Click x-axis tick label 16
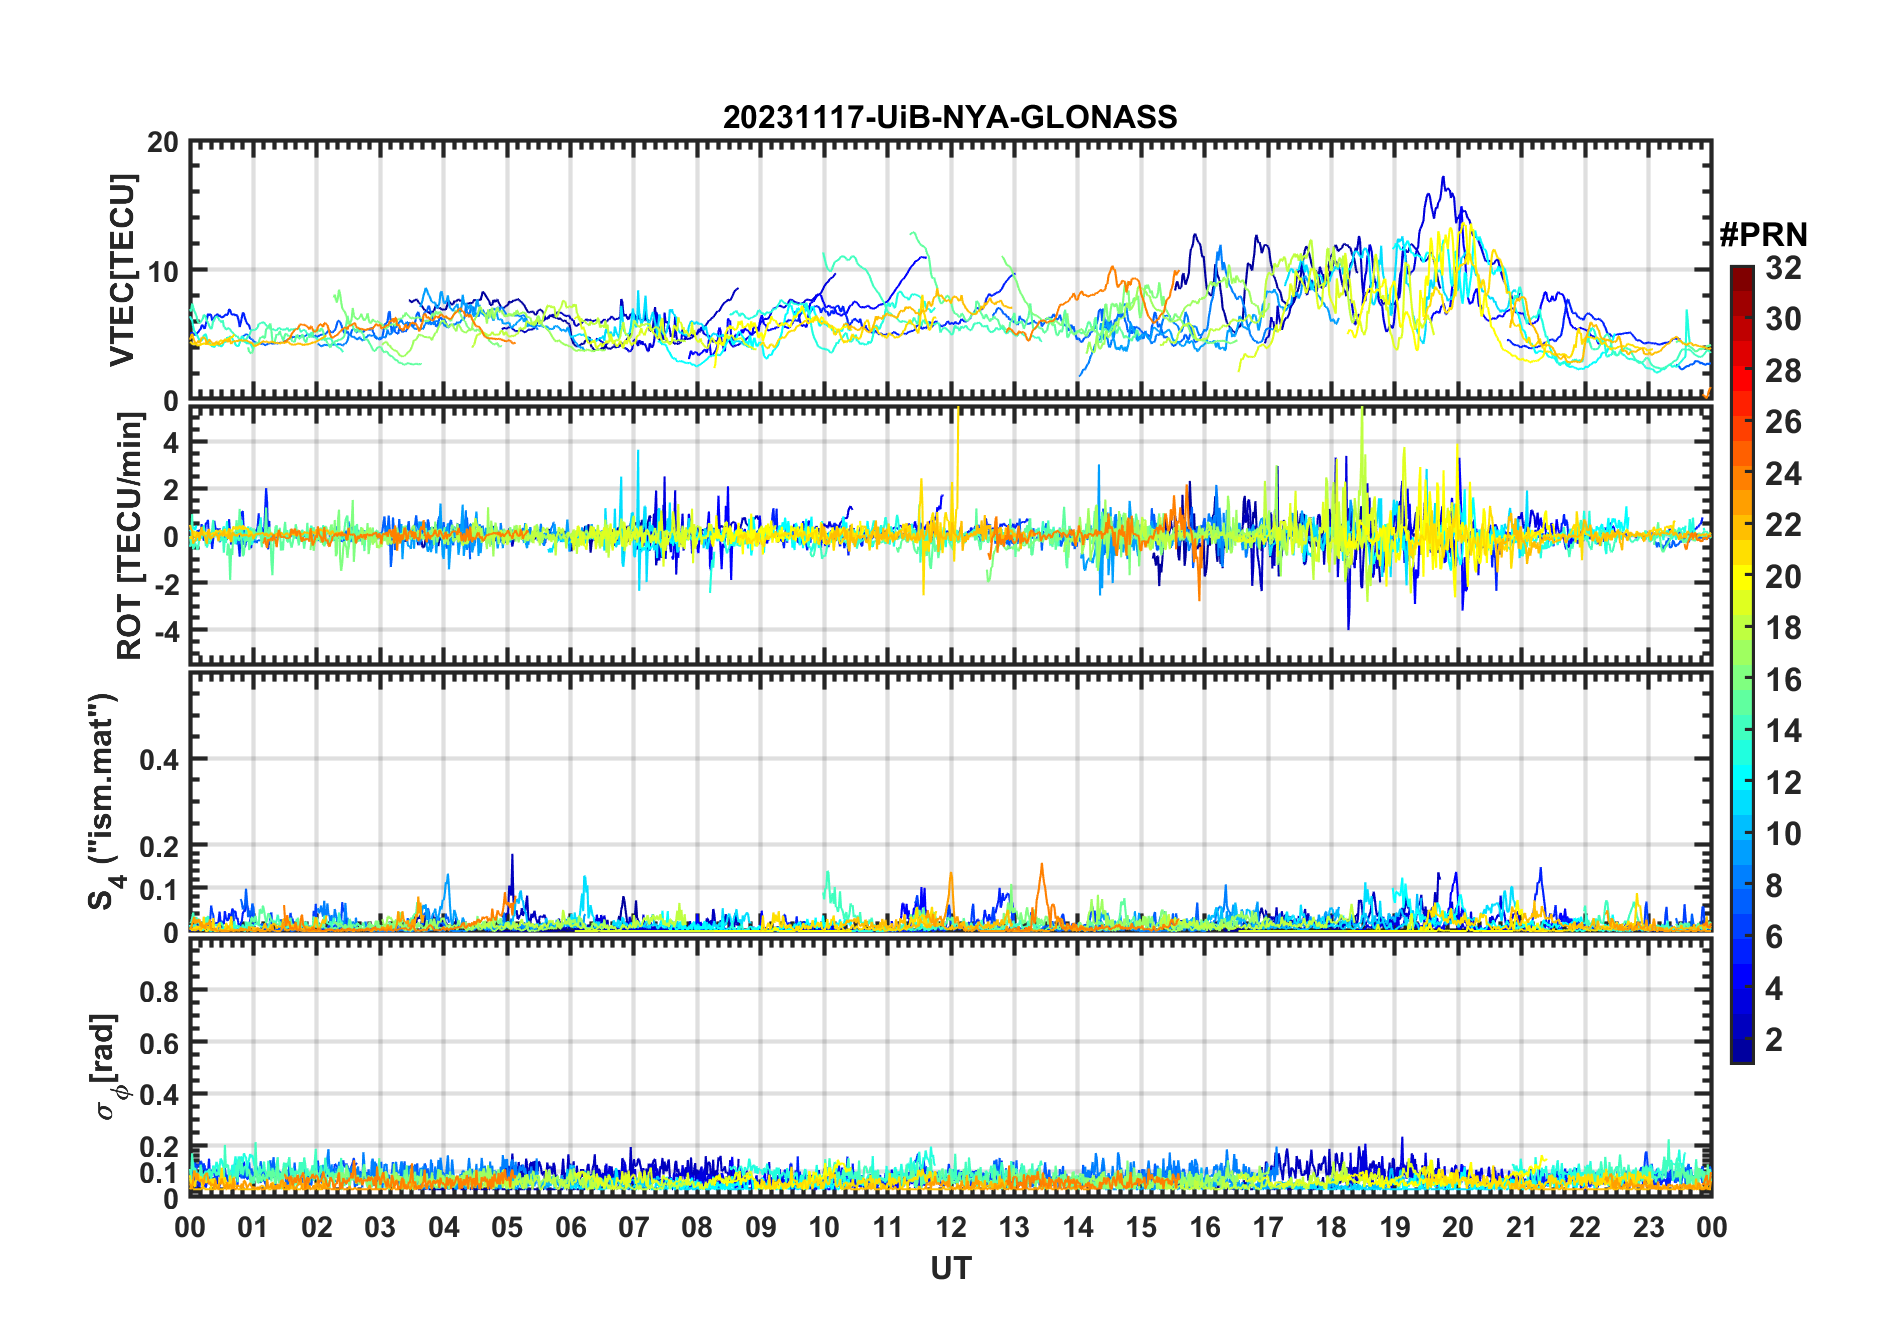This screenshot has width=1902, height=1330. 1205,1227
